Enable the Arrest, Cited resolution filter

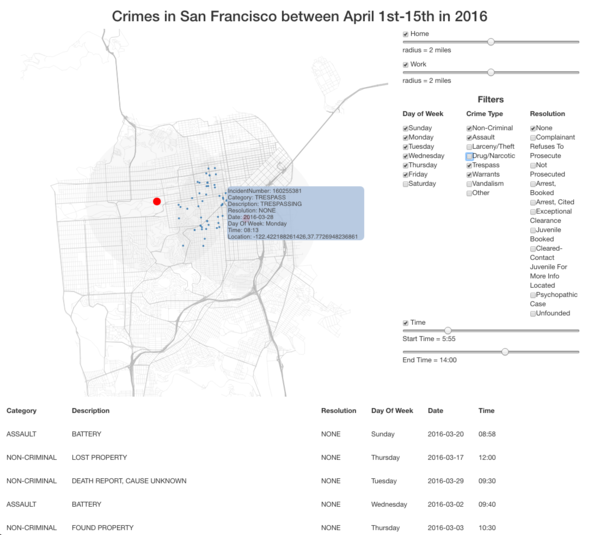(x=533, y=202)
